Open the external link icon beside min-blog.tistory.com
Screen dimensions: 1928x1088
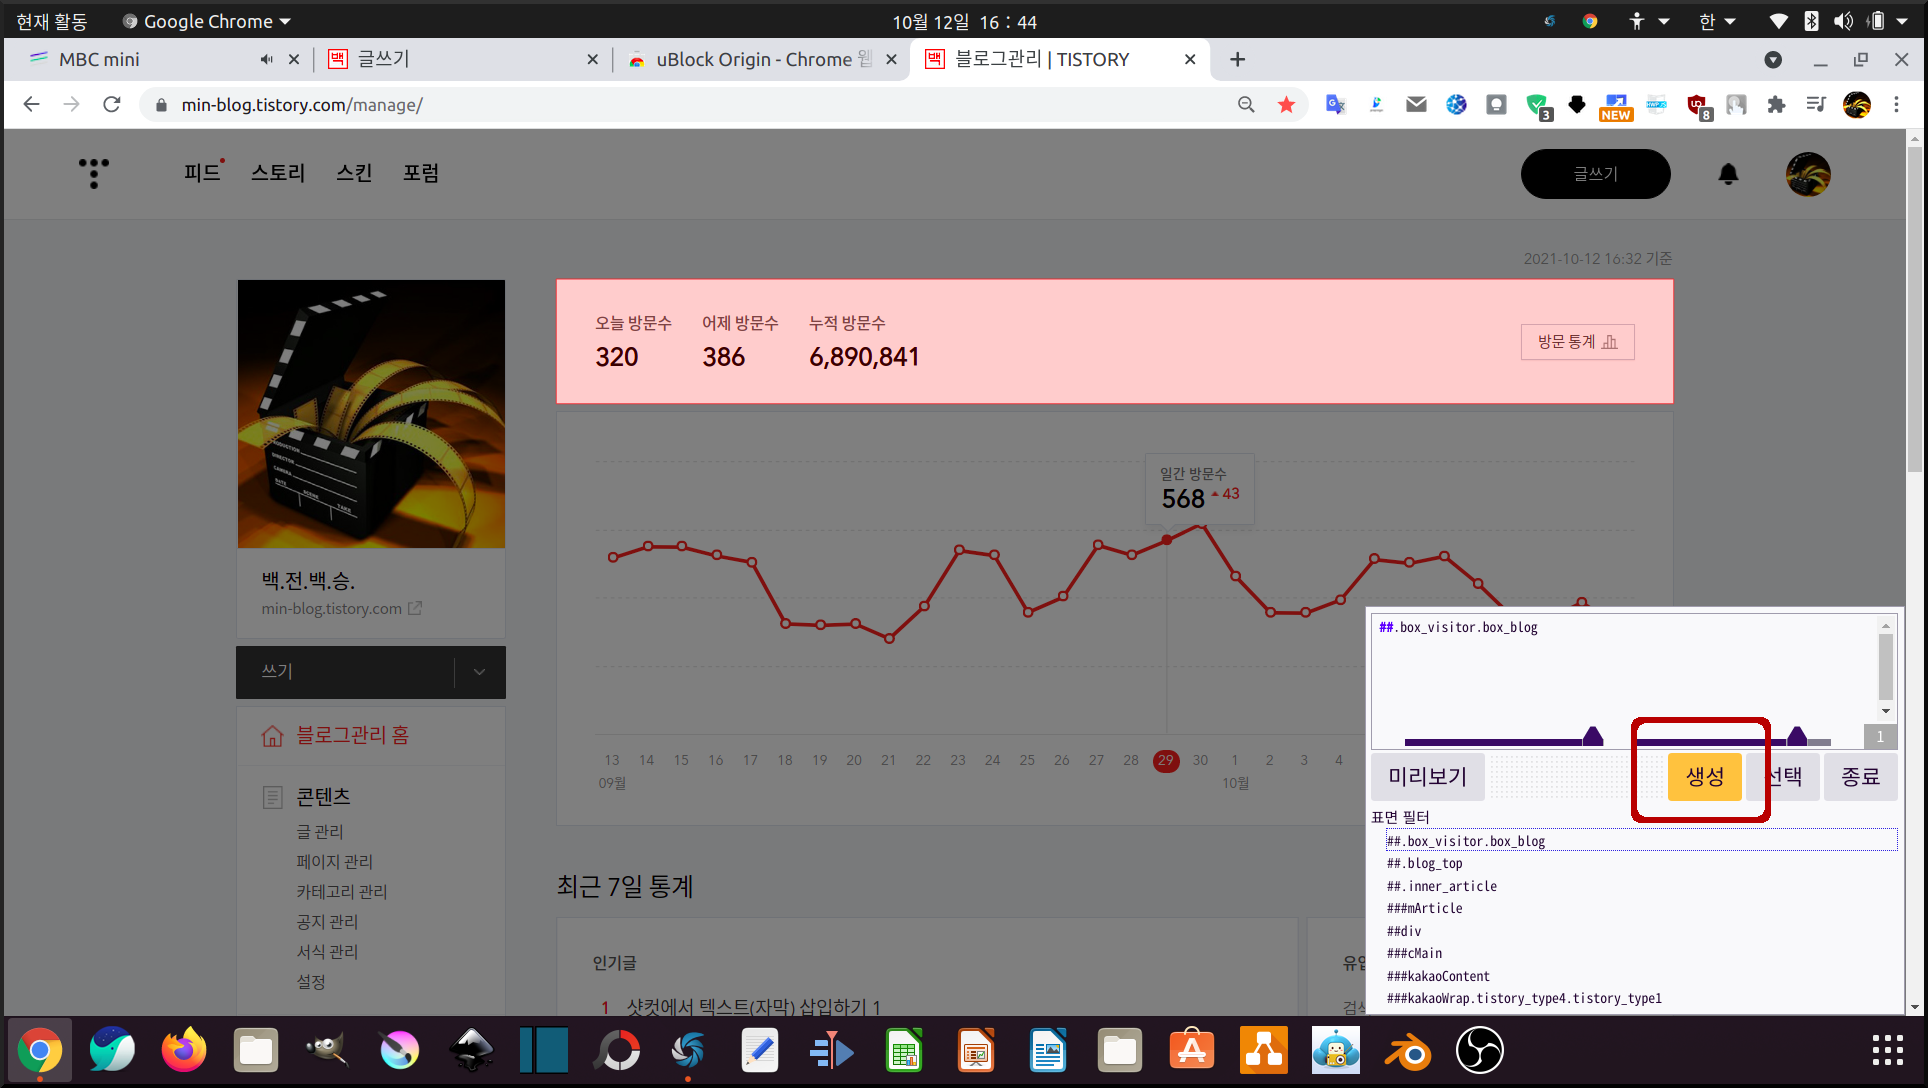click(x=415, y=608)
